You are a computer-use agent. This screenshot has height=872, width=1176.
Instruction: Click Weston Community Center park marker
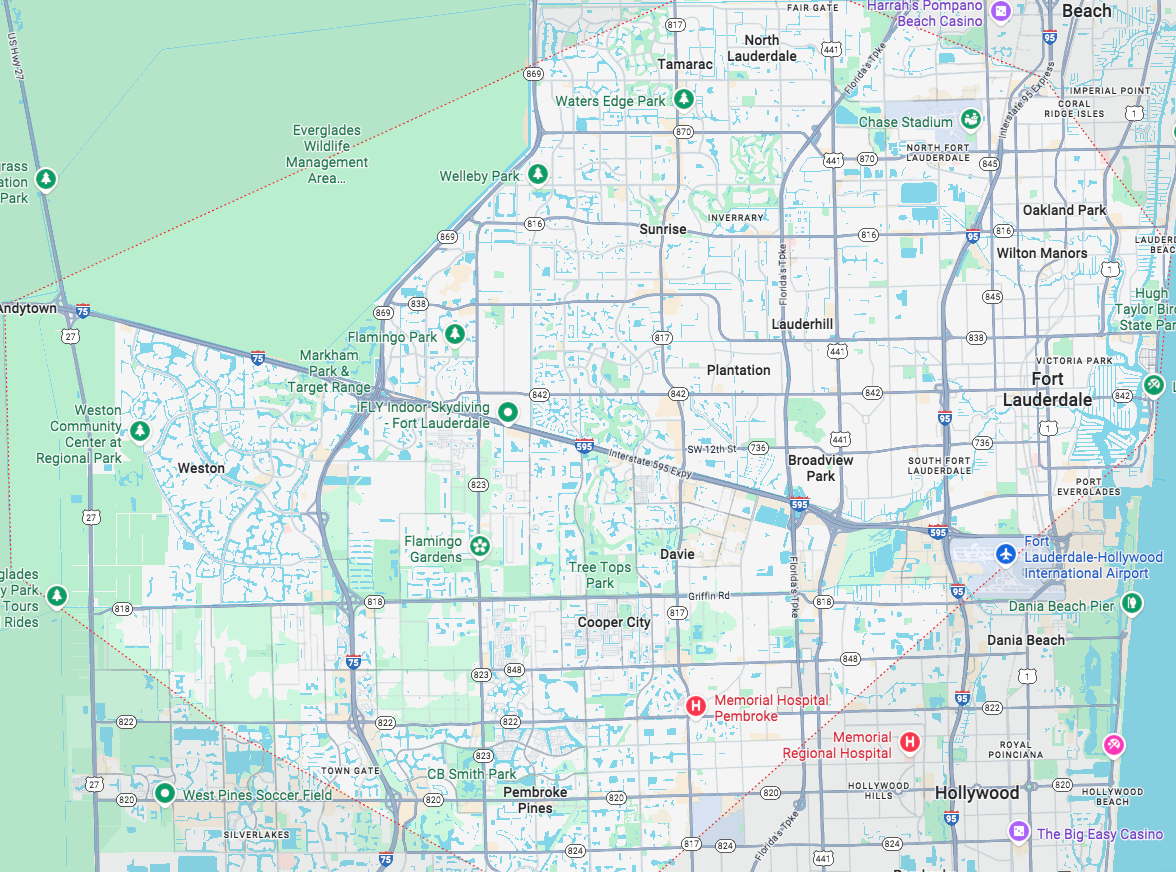point(140,431)
